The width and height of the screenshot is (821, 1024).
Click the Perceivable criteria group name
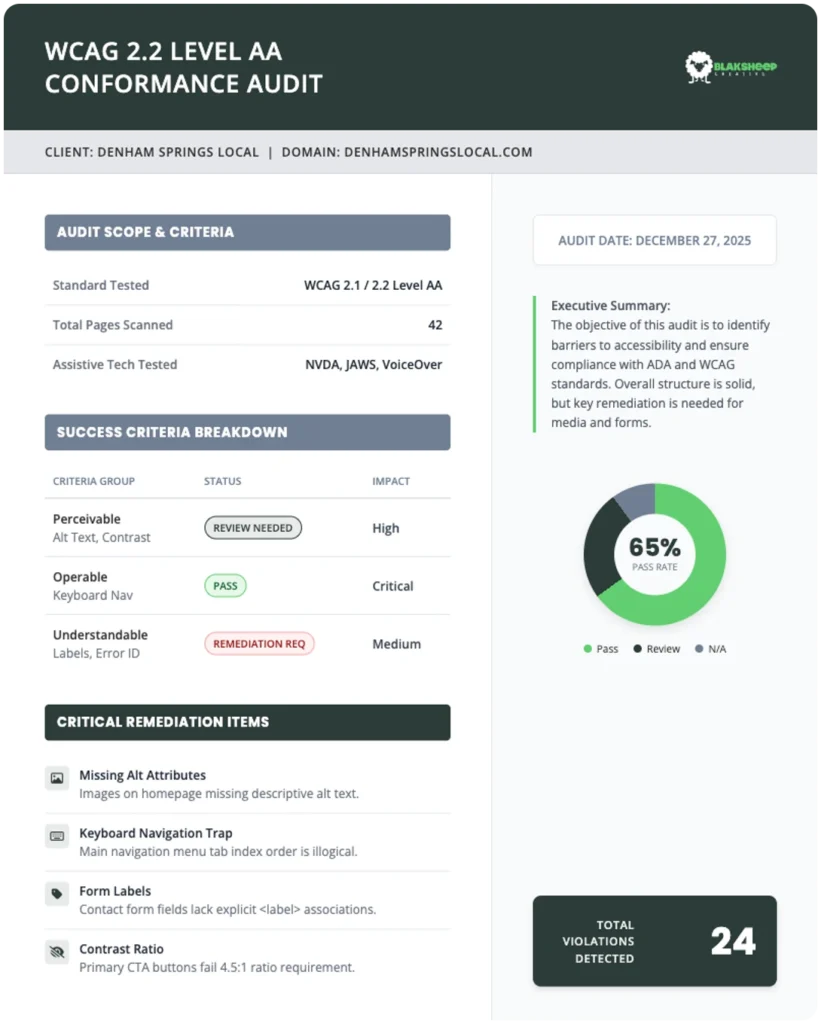(x=86, y=519)
